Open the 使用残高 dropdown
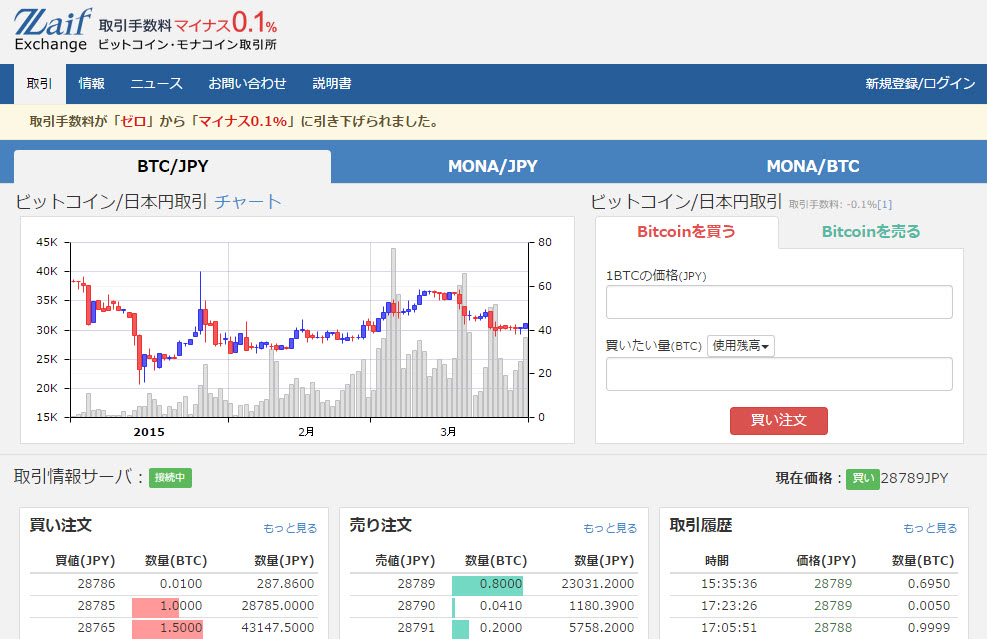Image resolution: width=987 pixels, height=639 pixels. tap(740, 346)
